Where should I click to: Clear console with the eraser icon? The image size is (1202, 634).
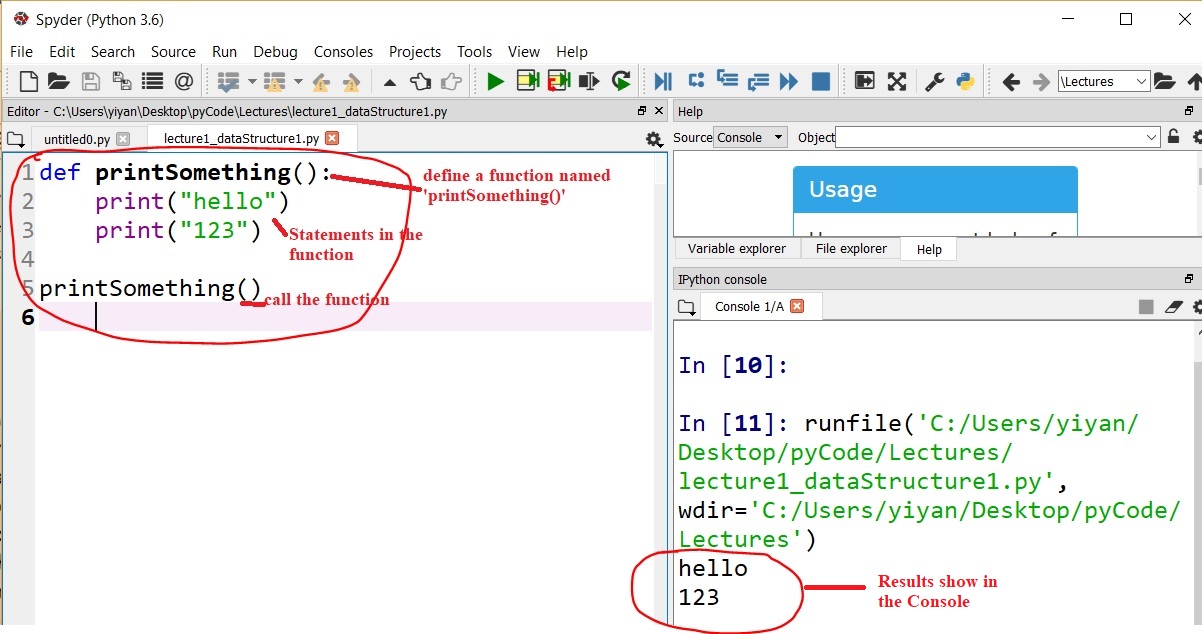1174,307
